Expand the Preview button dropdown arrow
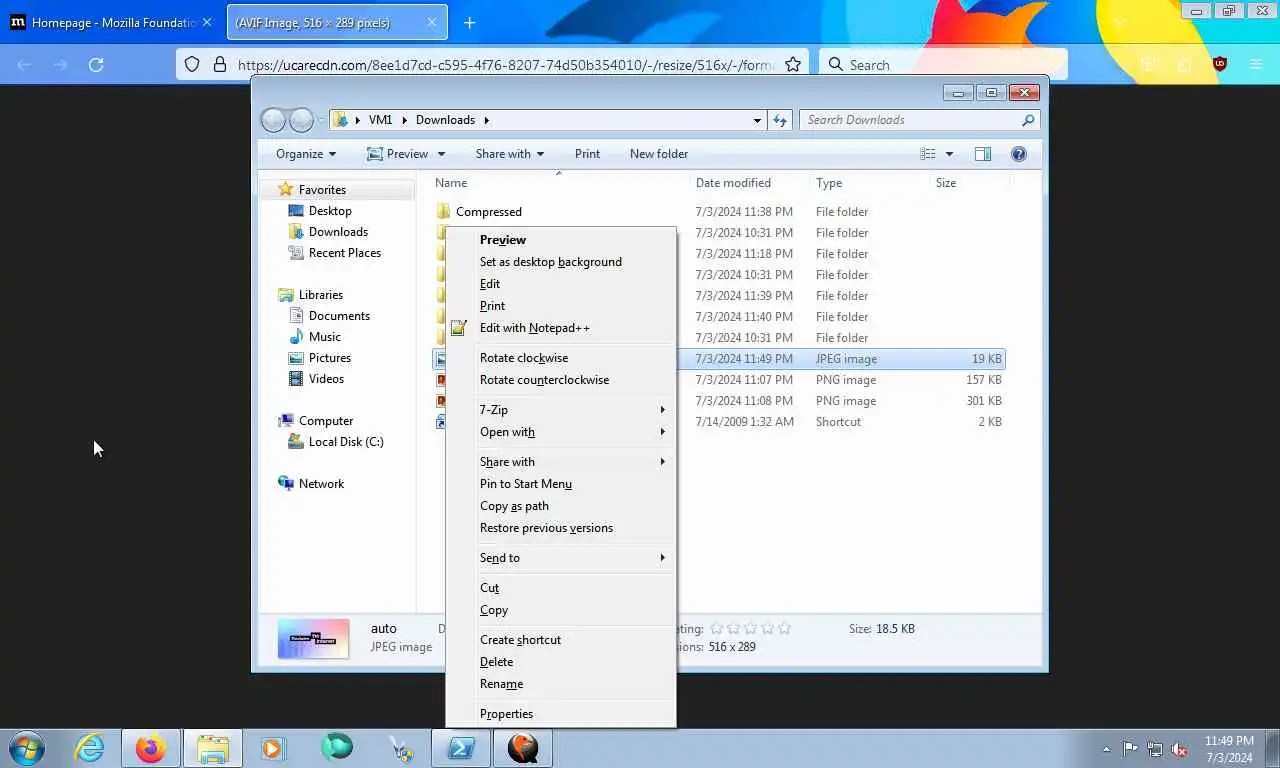Screen dimensions: 1280x768 point(441,154)
